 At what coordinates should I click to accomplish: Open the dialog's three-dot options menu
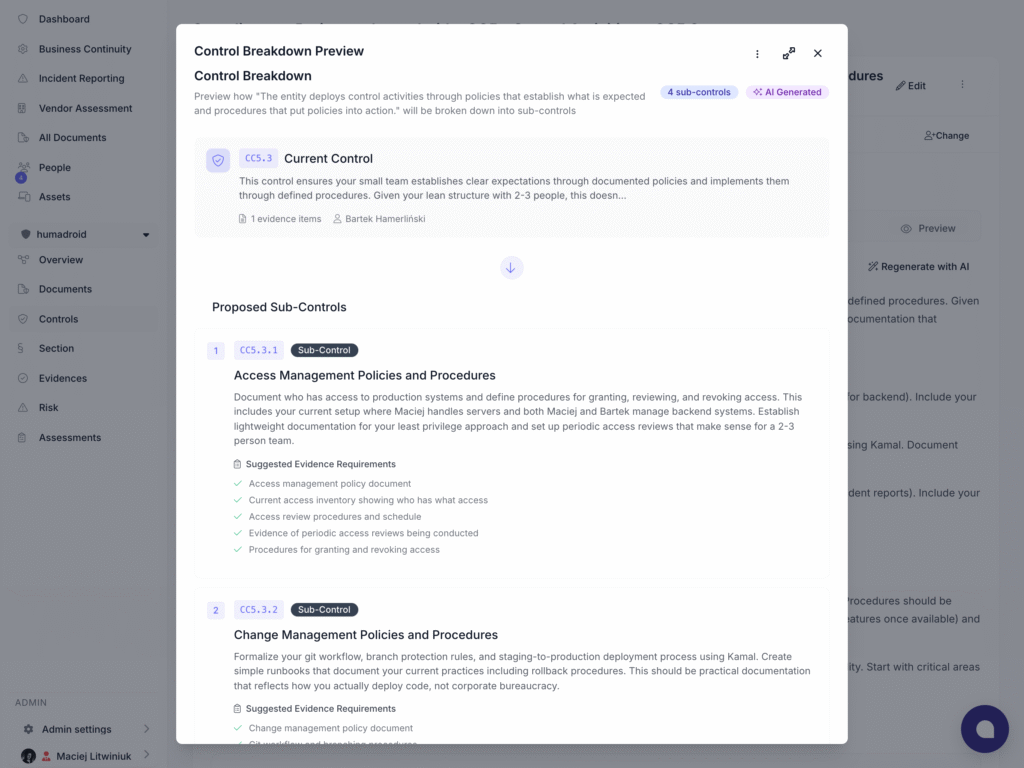757,54
